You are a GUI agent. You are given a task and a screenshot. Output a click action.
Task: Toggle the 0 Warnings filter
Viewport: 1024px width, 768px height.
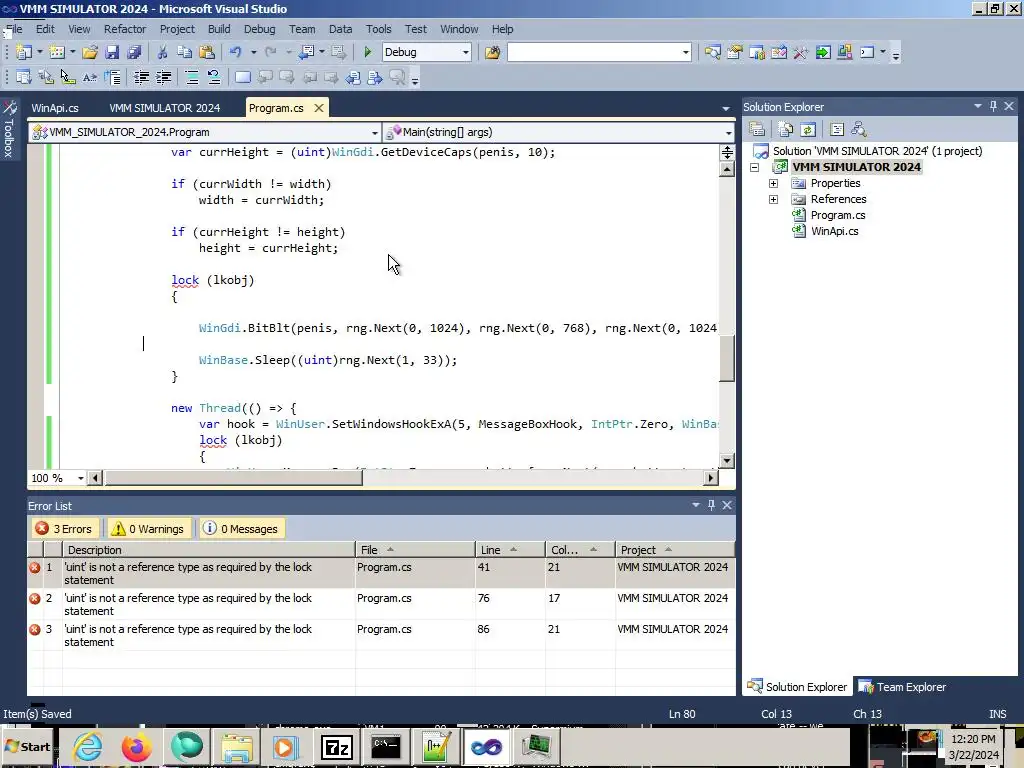pyautogui.click(x=148, y=528)
